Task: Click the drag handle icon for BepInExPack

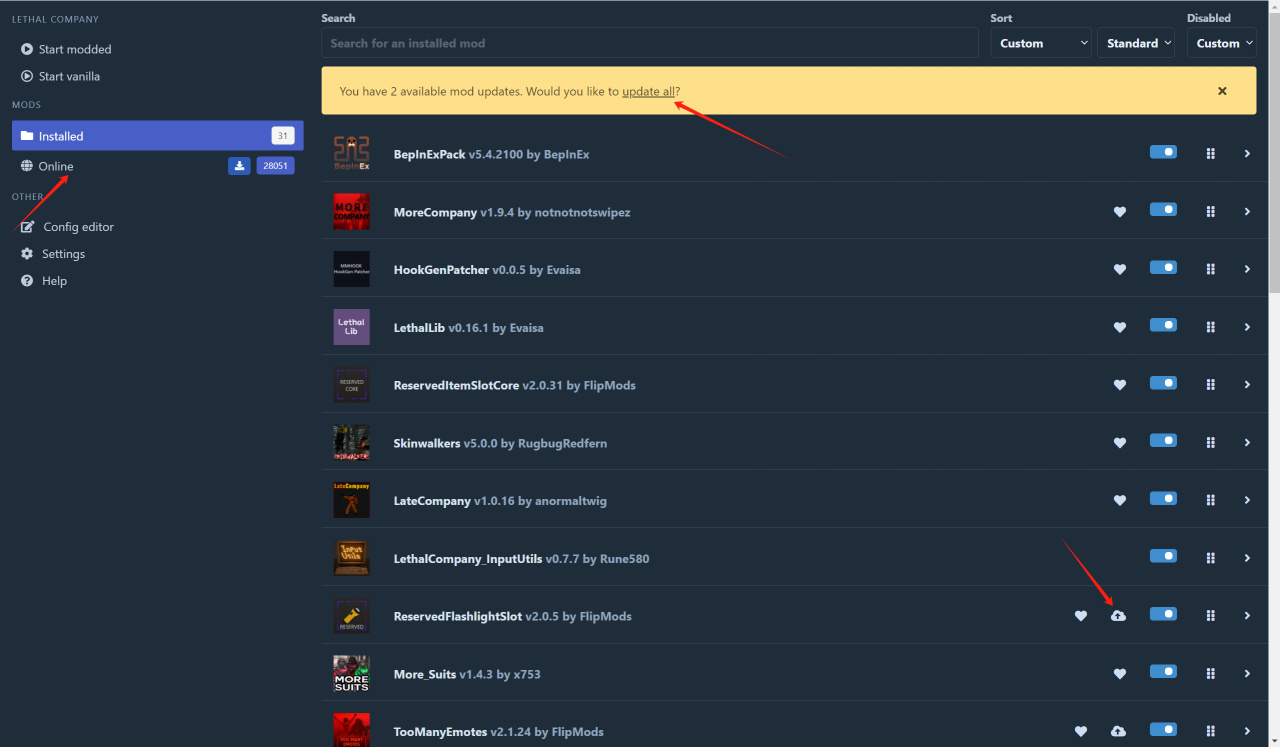Action: tap(1210, 154)
